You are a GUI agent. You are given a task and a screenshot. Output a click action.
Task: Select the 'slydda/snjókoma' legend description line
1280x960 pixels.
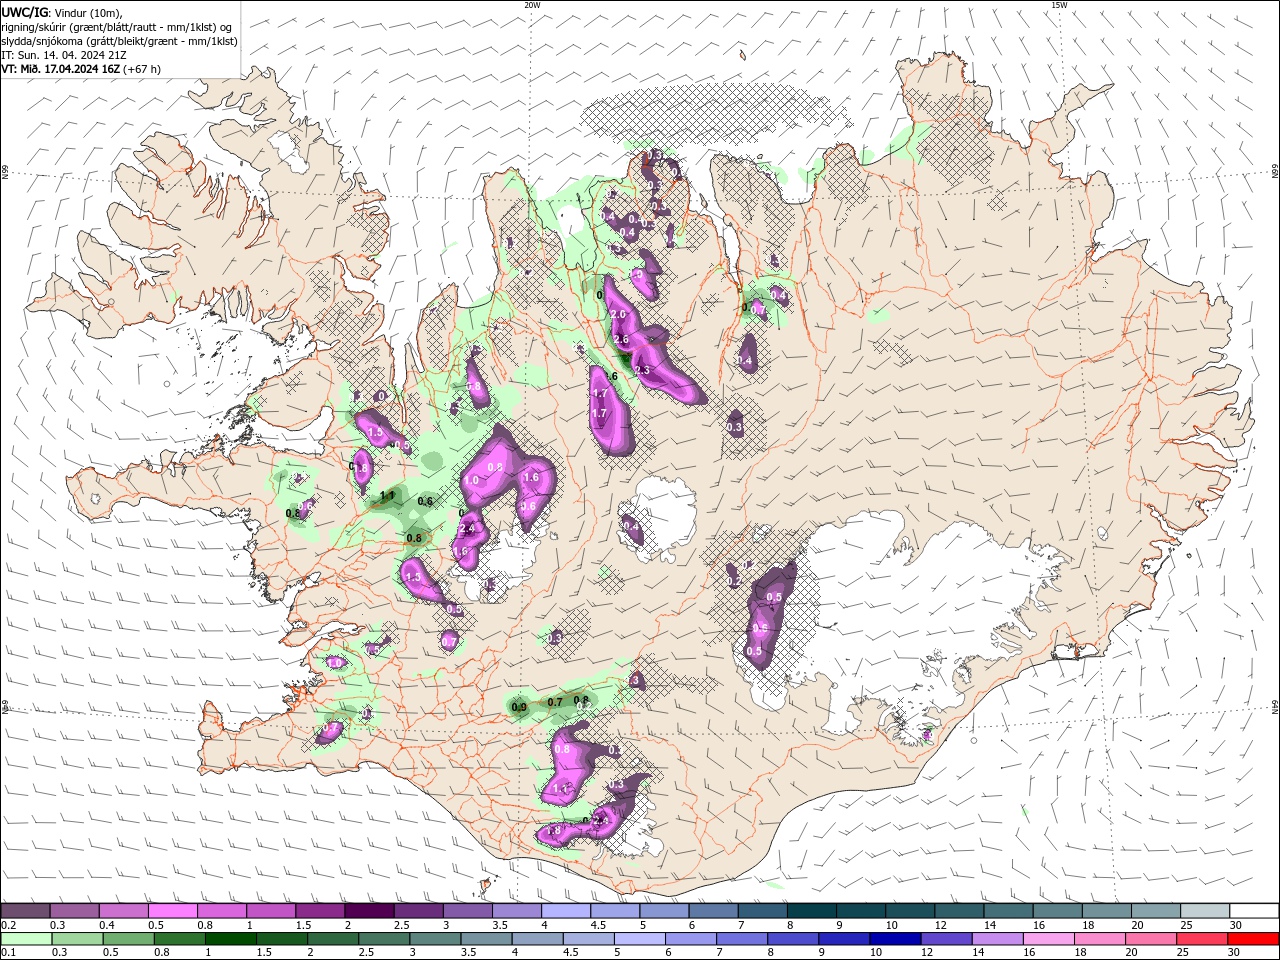[120, 41]
